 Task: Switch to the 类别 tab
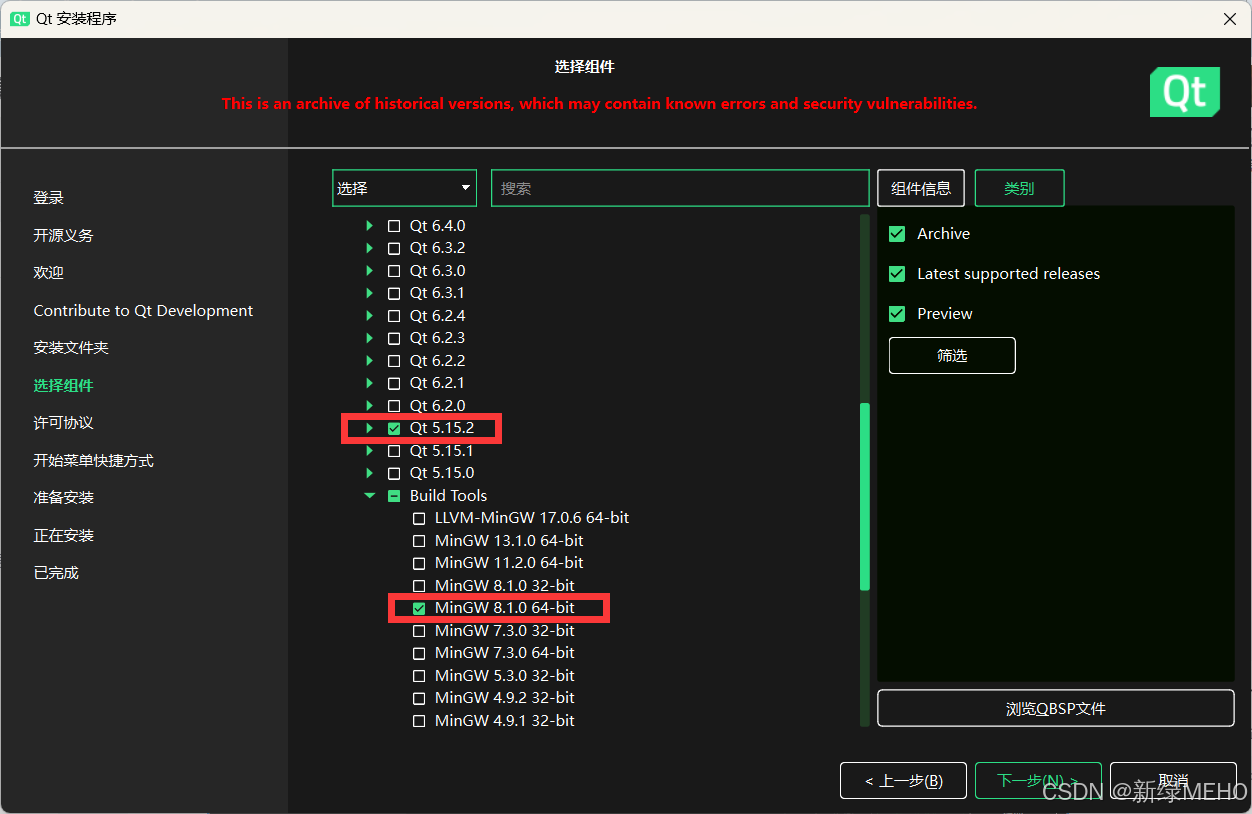1019,188
